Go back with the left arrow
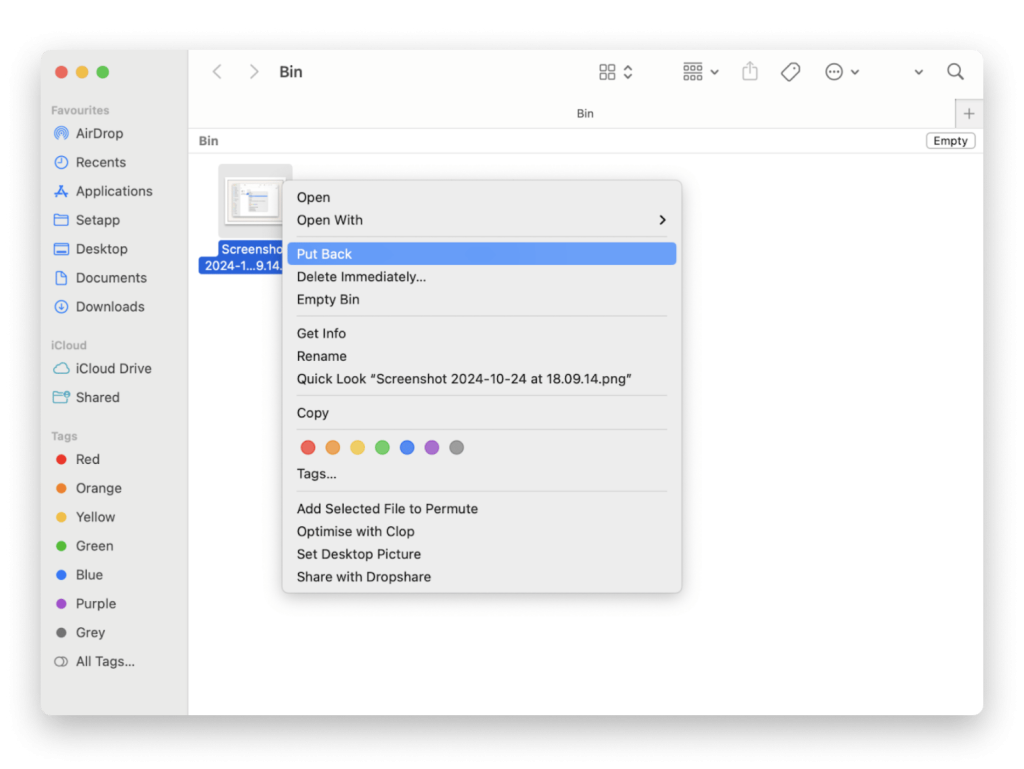Viewport: 1024px width, 769px height. pos(217,72)
